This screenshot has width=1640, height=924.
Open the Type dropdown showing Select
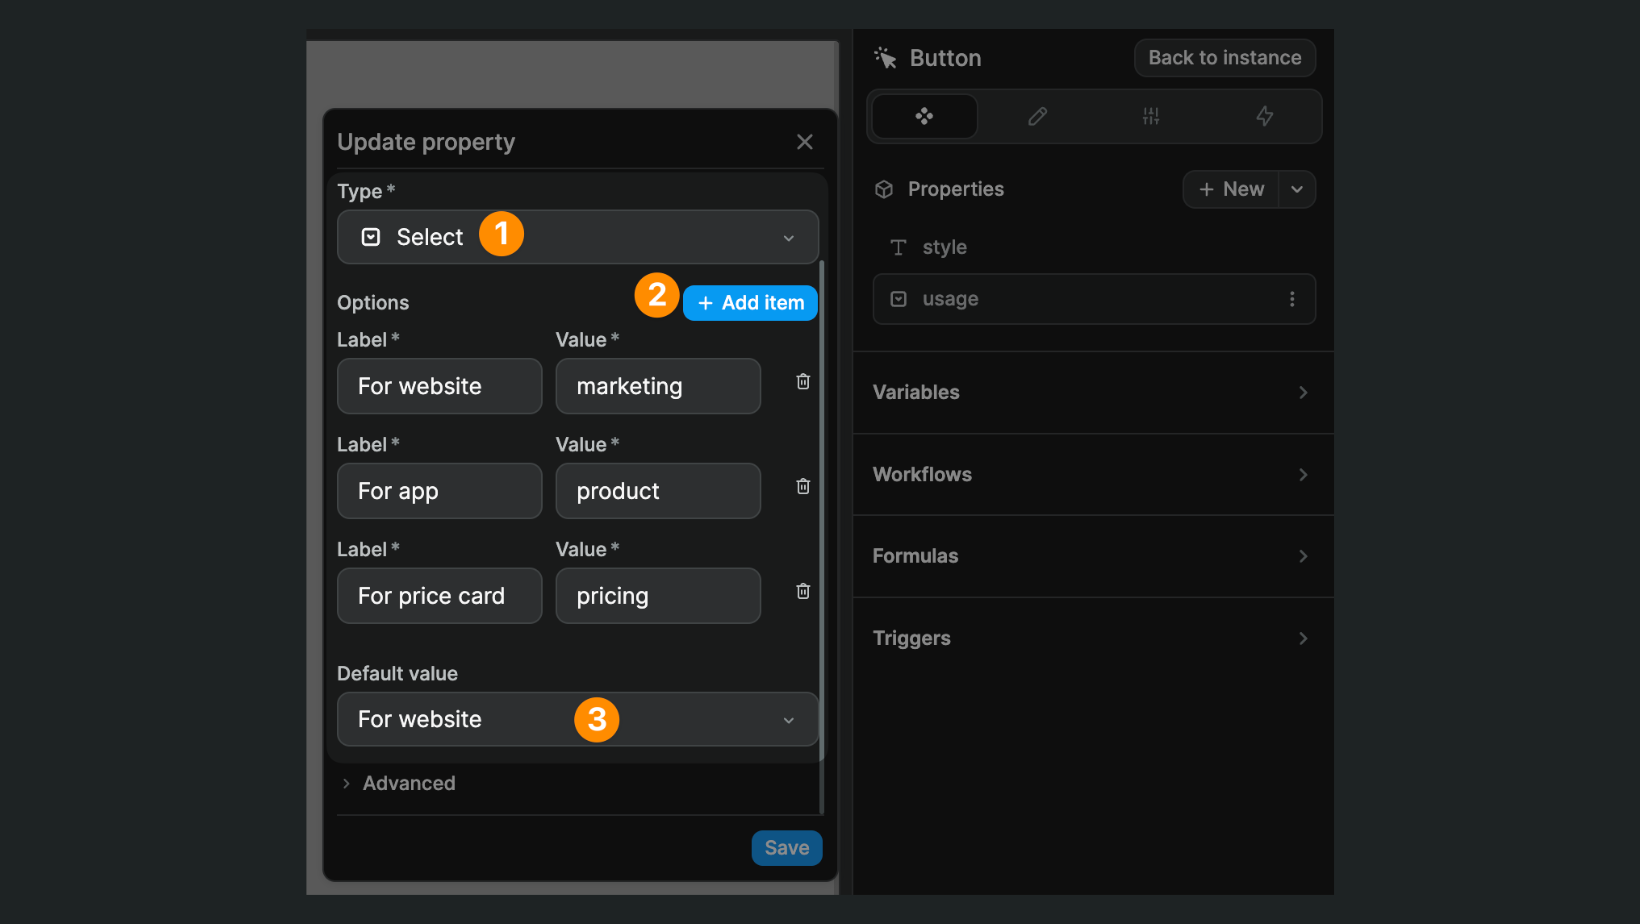click(x=577, y=237)
